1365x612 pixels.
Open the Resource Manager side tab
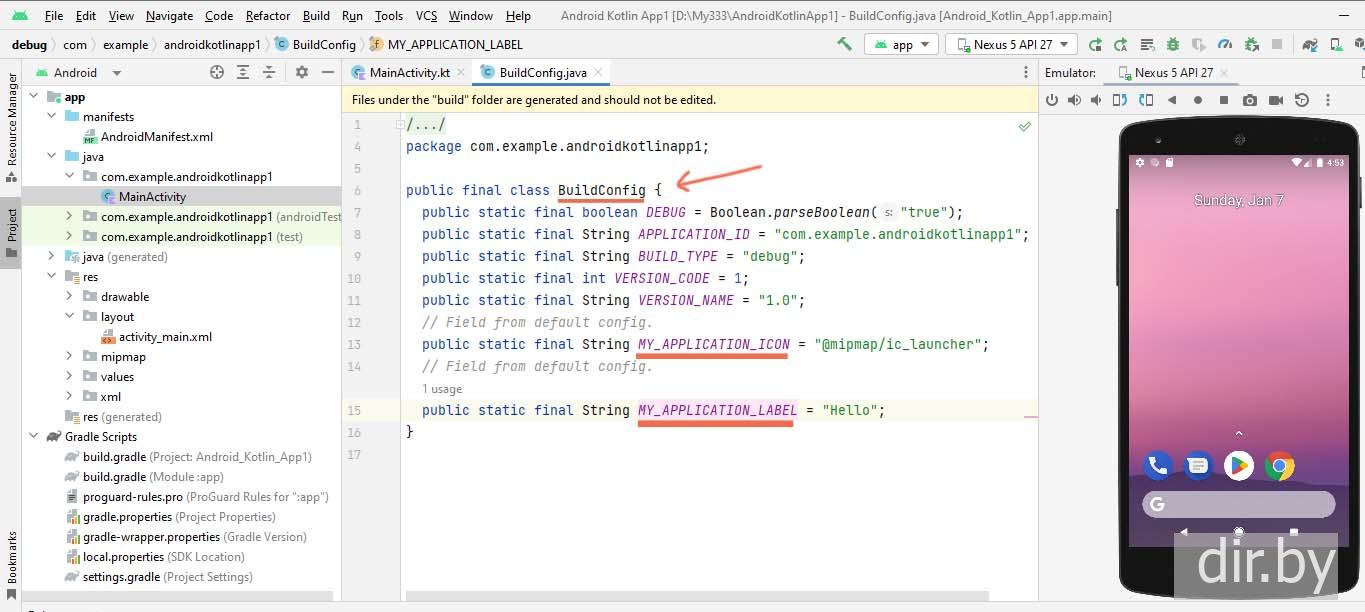point(12,120)
